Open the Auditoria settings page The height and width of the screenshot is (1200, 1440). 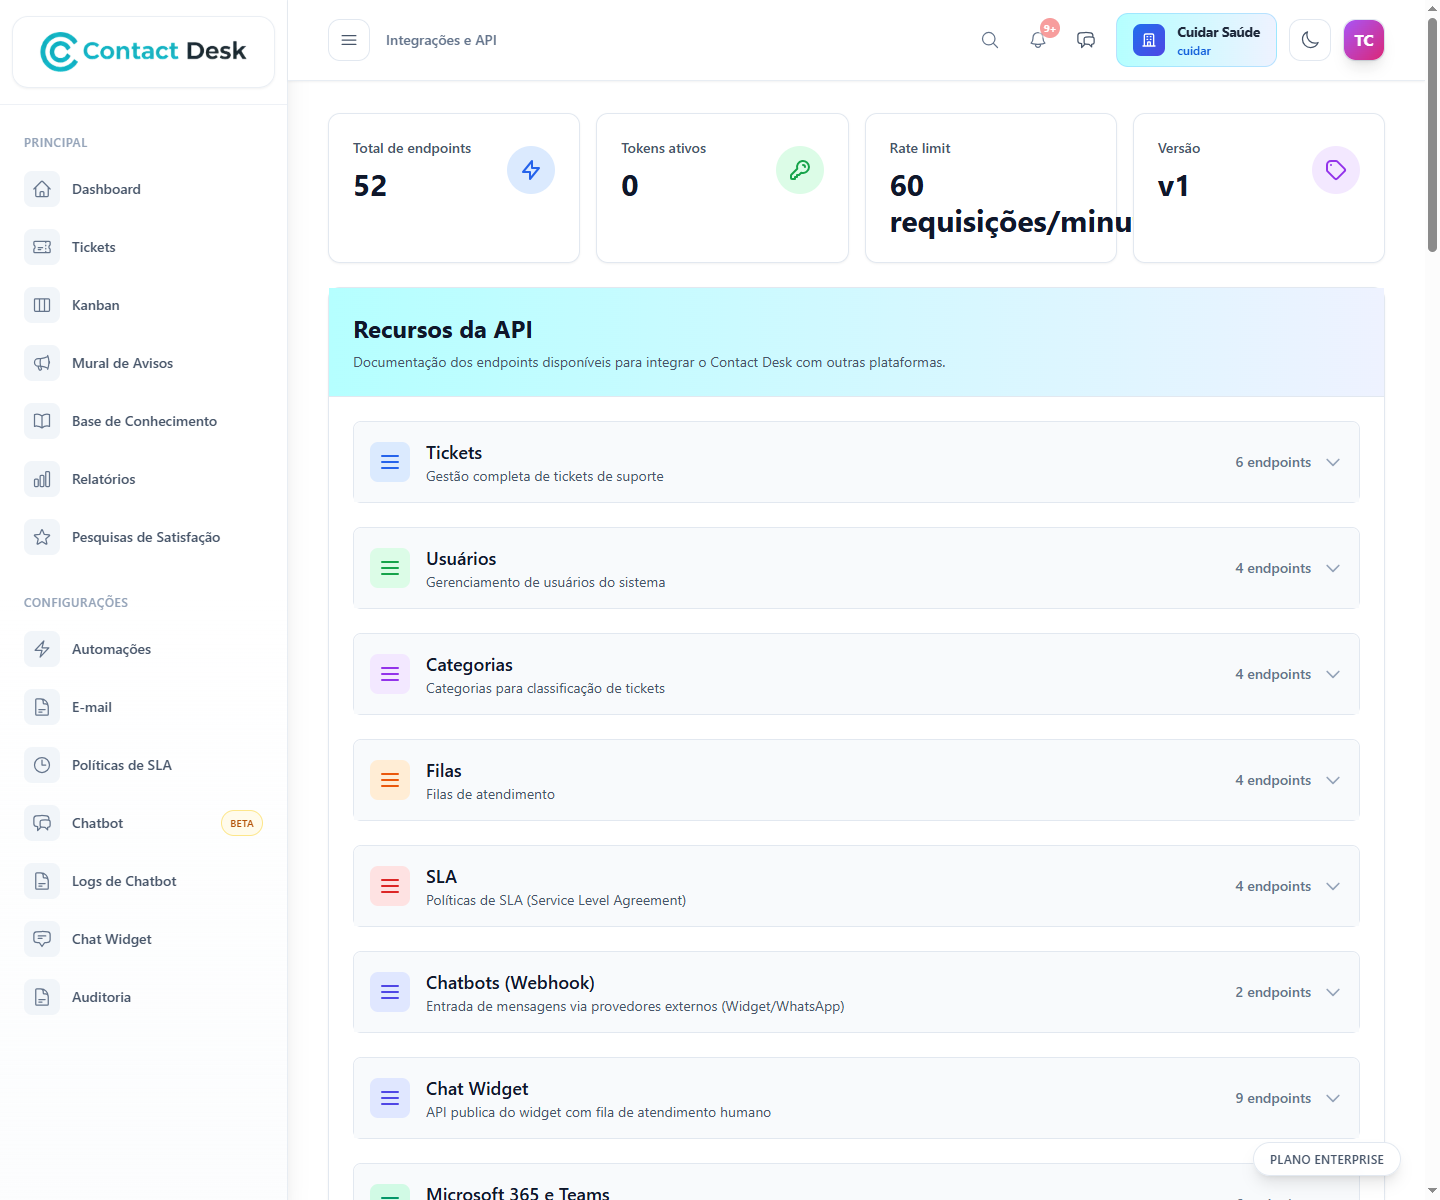(x=42, y=997)
